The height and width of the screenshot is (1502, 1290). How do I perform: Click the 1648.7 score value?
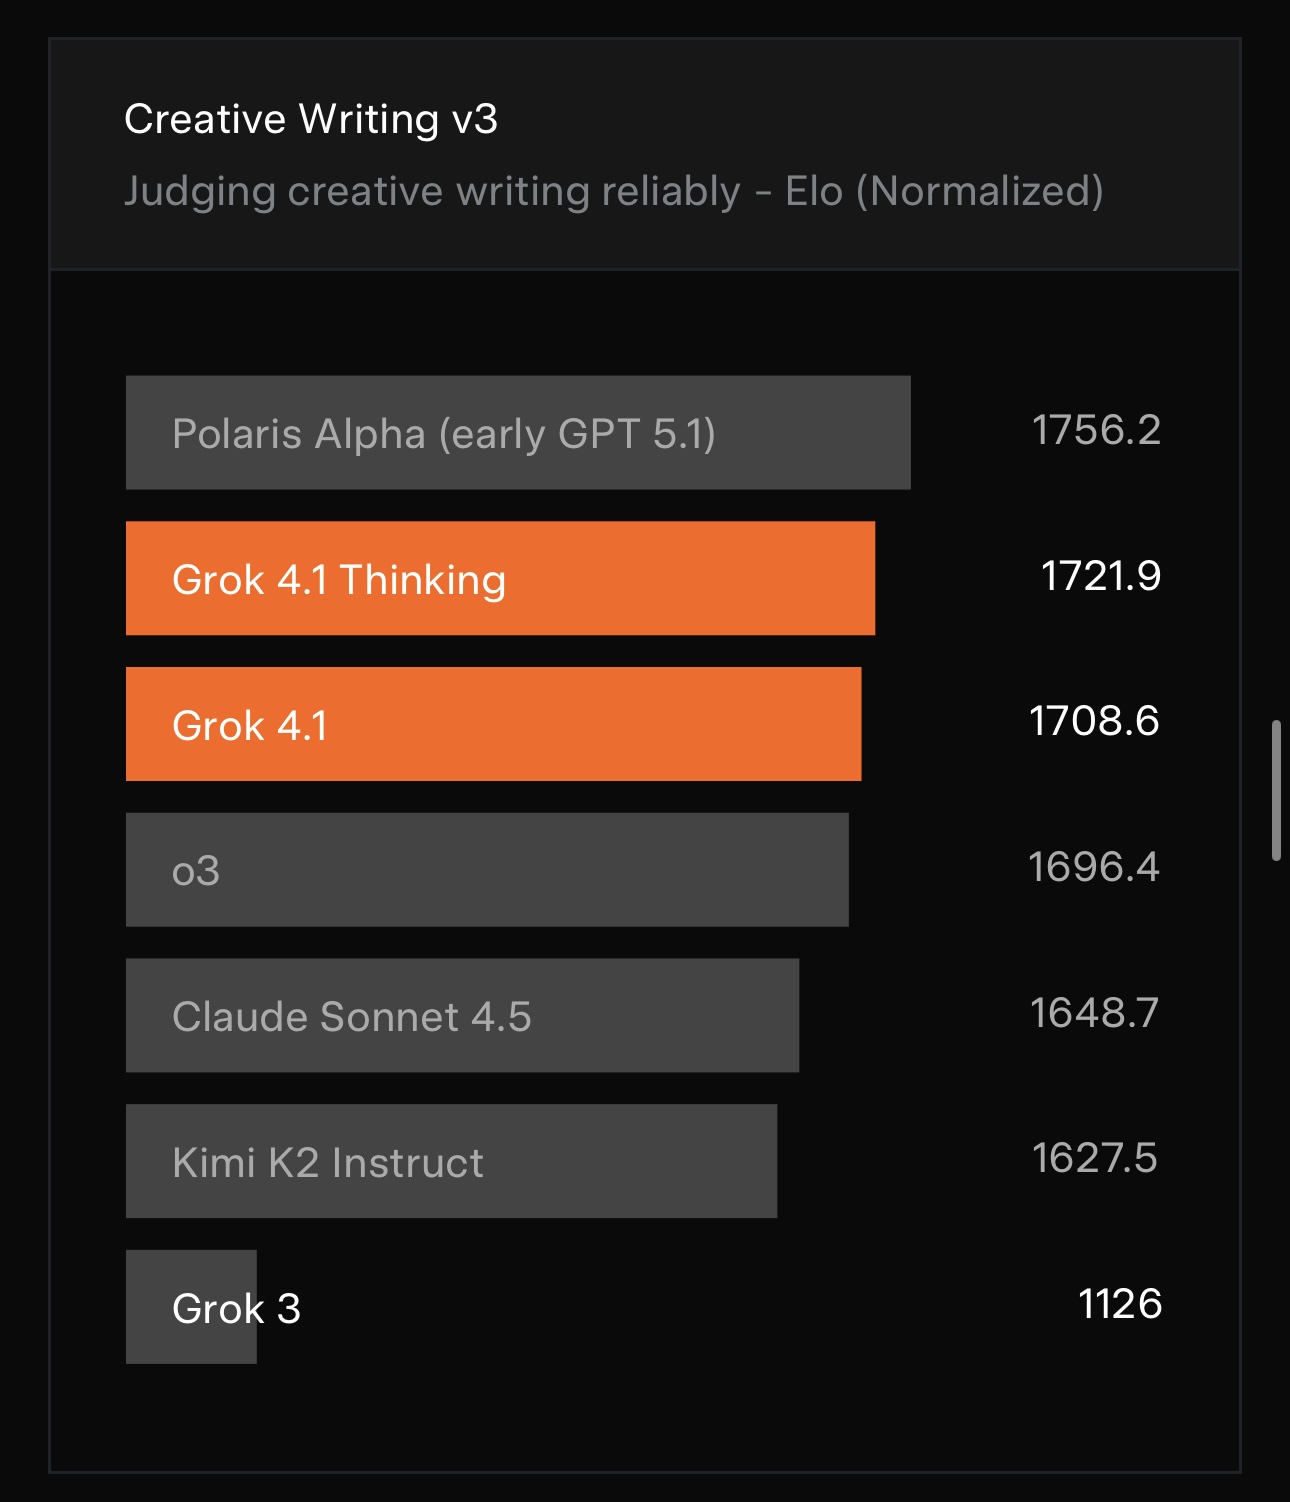[x=1094, y=1013]
